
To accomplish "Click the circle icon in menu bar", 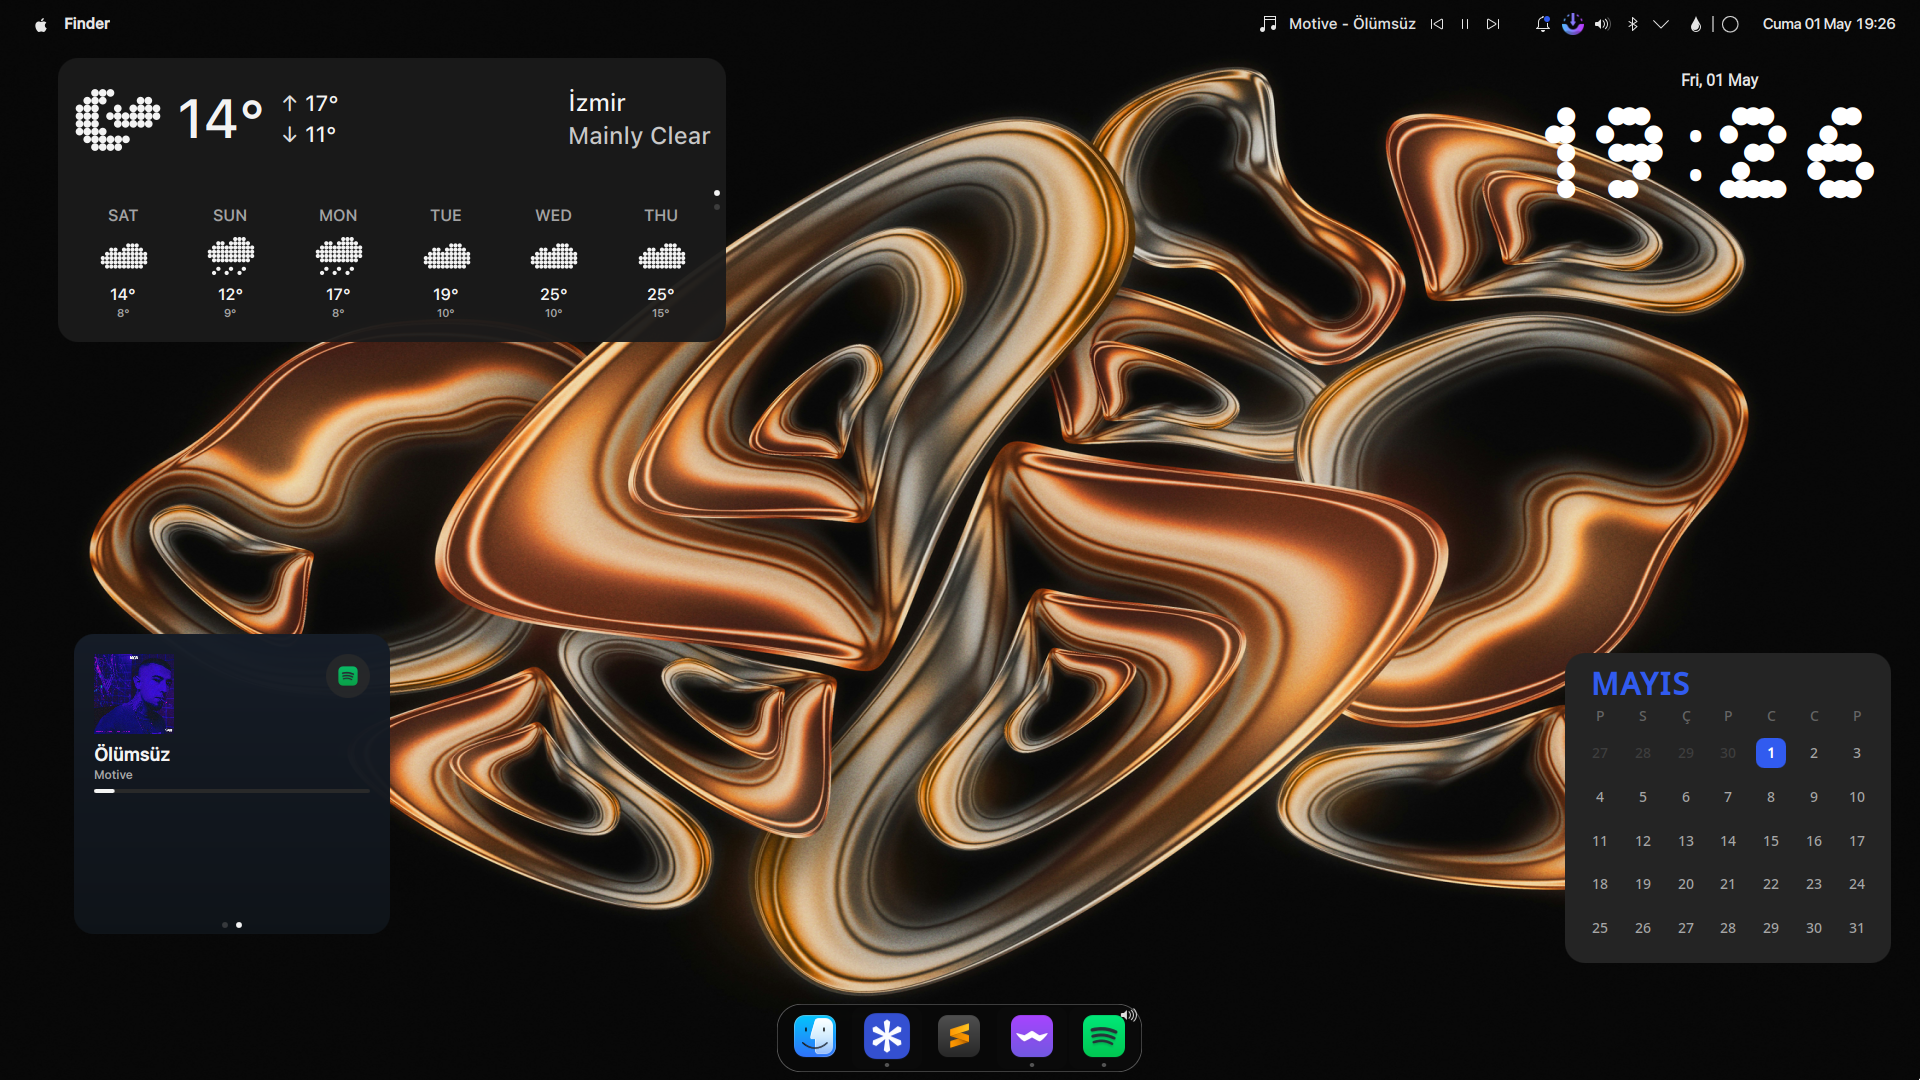I will (x=1730, y=24).
